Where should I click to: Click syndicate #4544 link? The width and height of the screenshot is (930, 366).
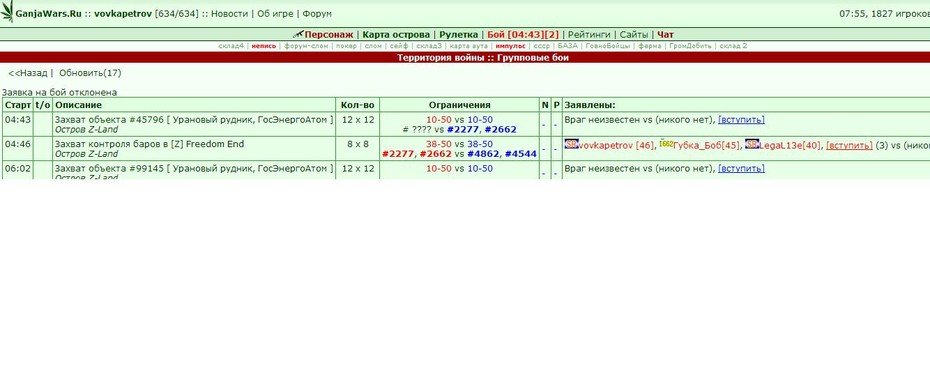coord(521,154)
